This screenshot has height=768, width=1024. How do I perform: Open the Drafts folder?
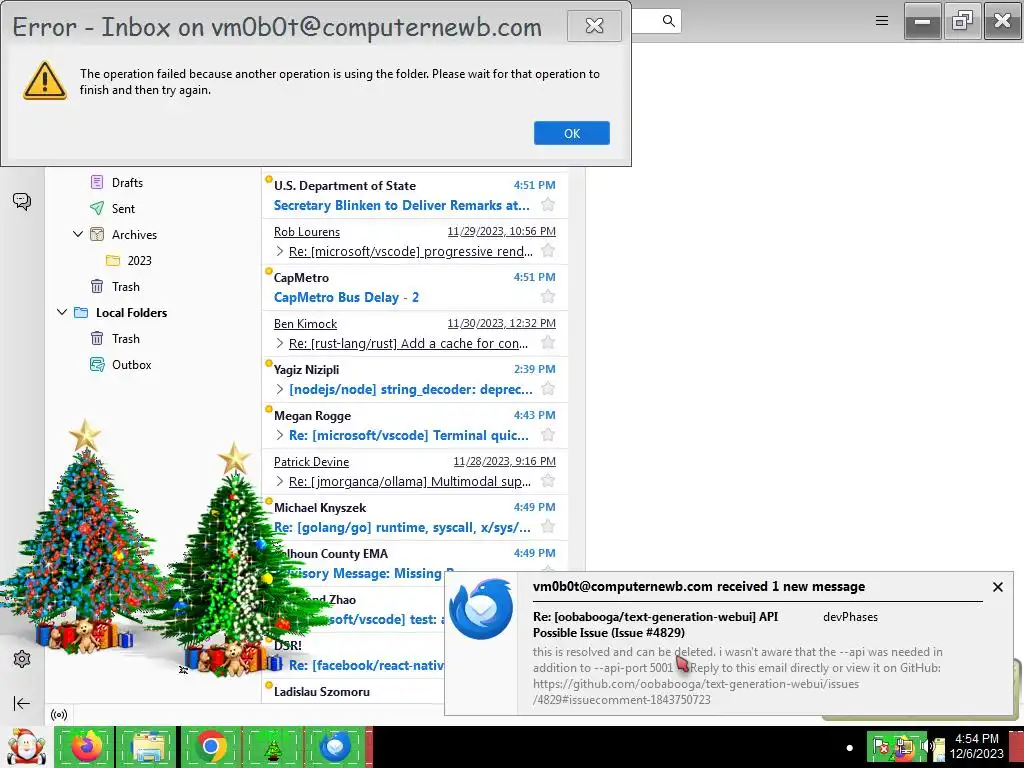tap(127, 183)
